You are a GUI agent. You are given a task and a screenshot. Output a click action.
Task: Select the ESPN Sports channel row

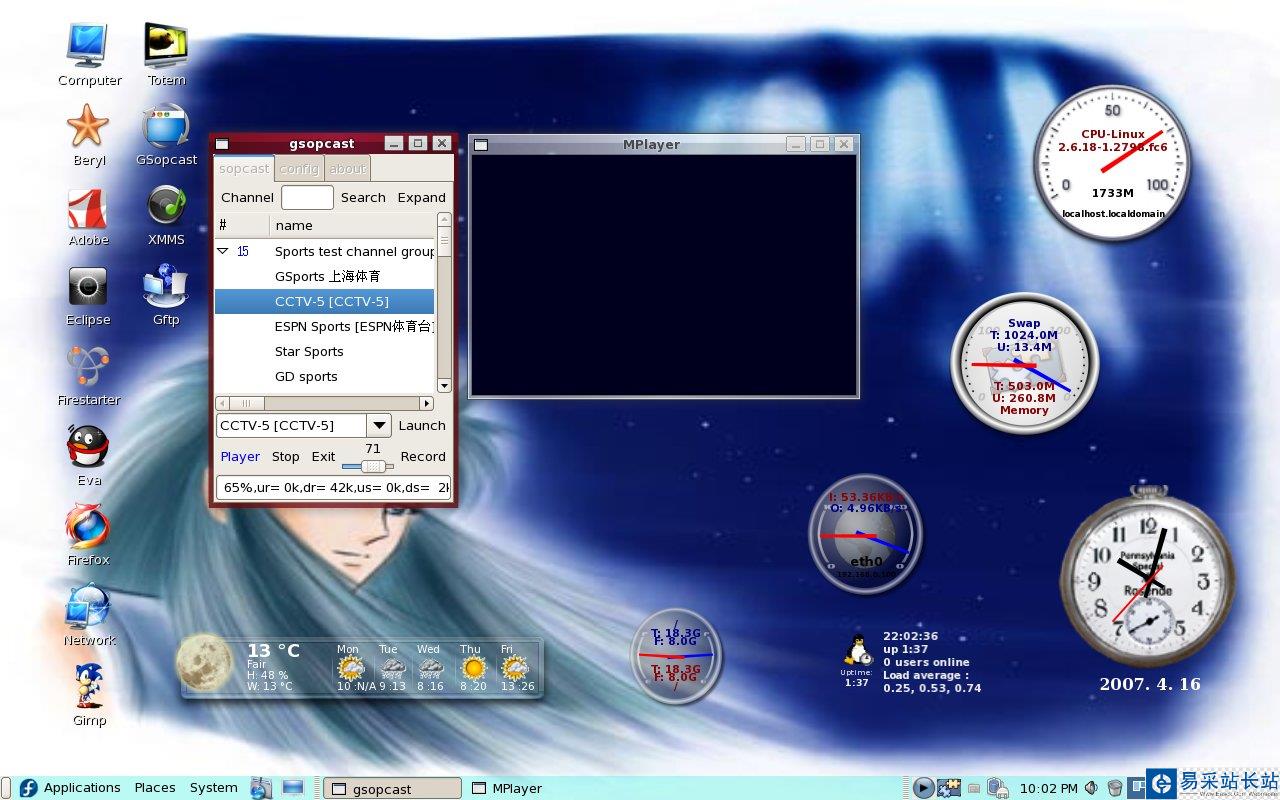point(325,326)
